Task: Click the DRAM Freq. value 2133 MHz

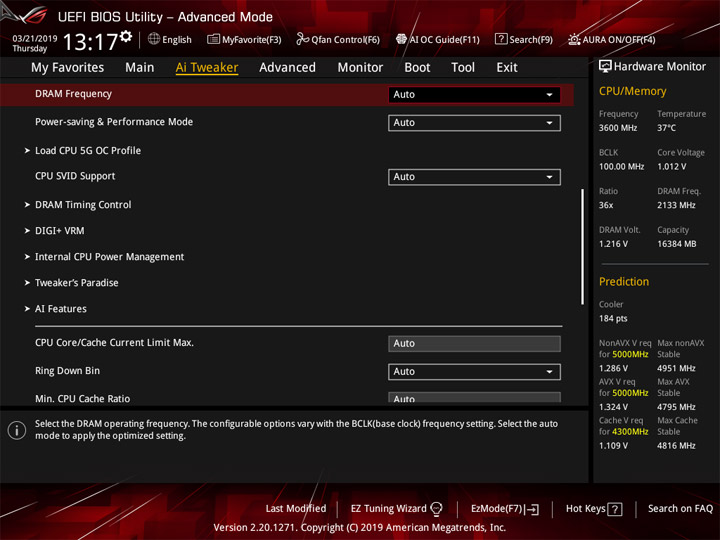Action: pyautogui.click(x=676, y=205)
